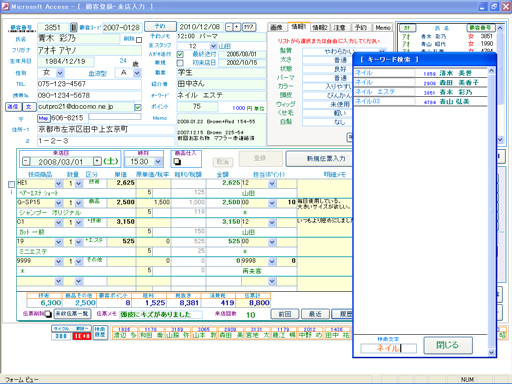
Task: Select search result 1859 清水 美世
Action: tap(421, 73)
